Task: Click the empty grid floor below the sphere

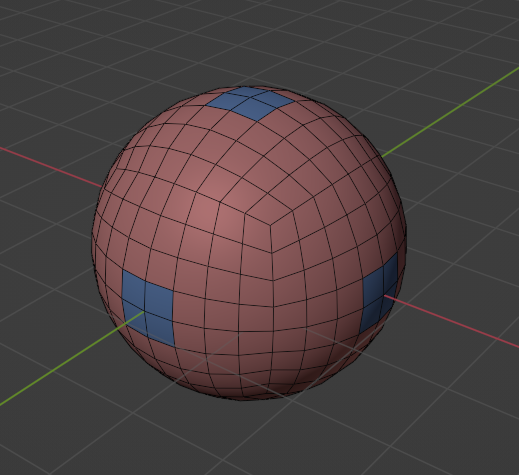Action: pos(259,437)
